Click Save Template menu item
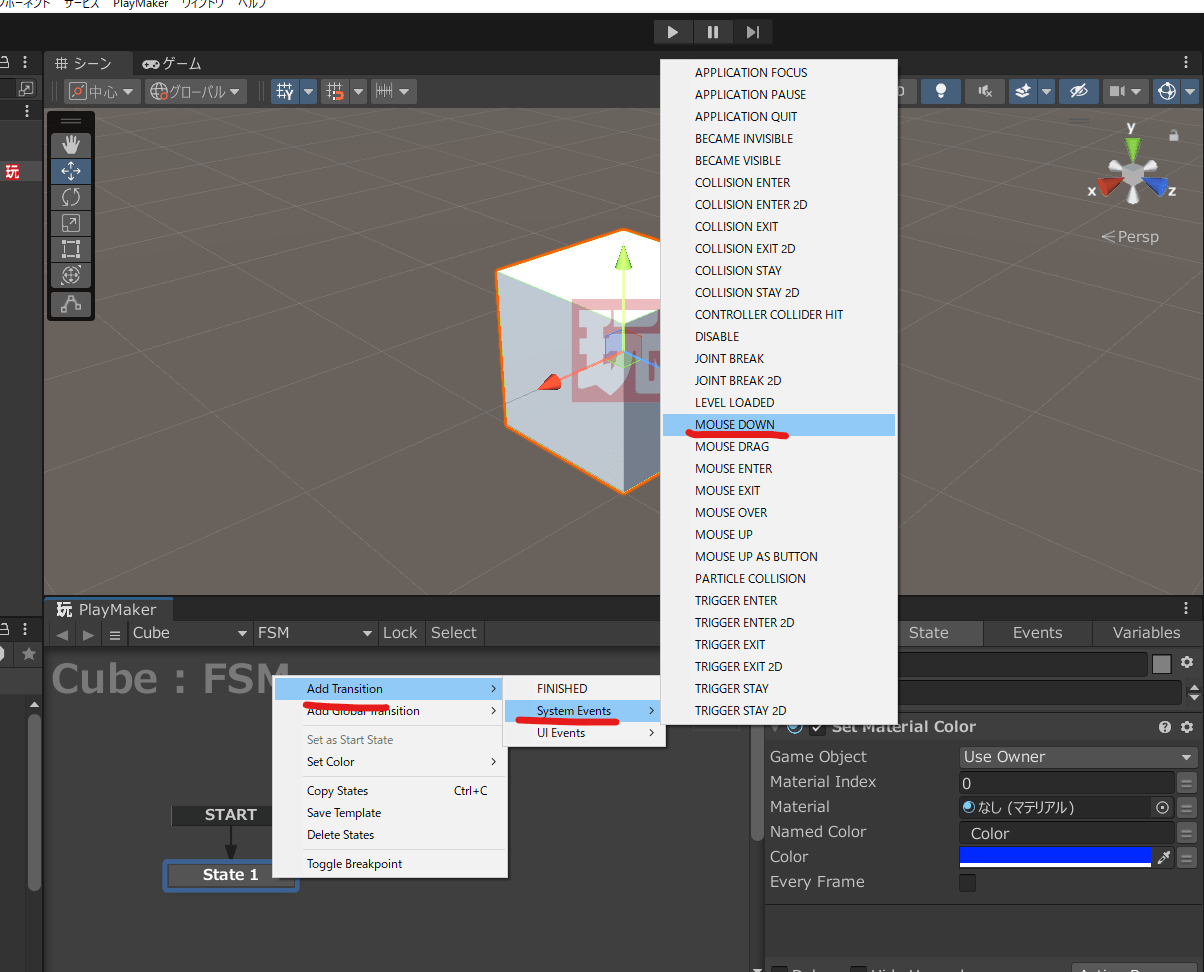 [x=389, y=813]
